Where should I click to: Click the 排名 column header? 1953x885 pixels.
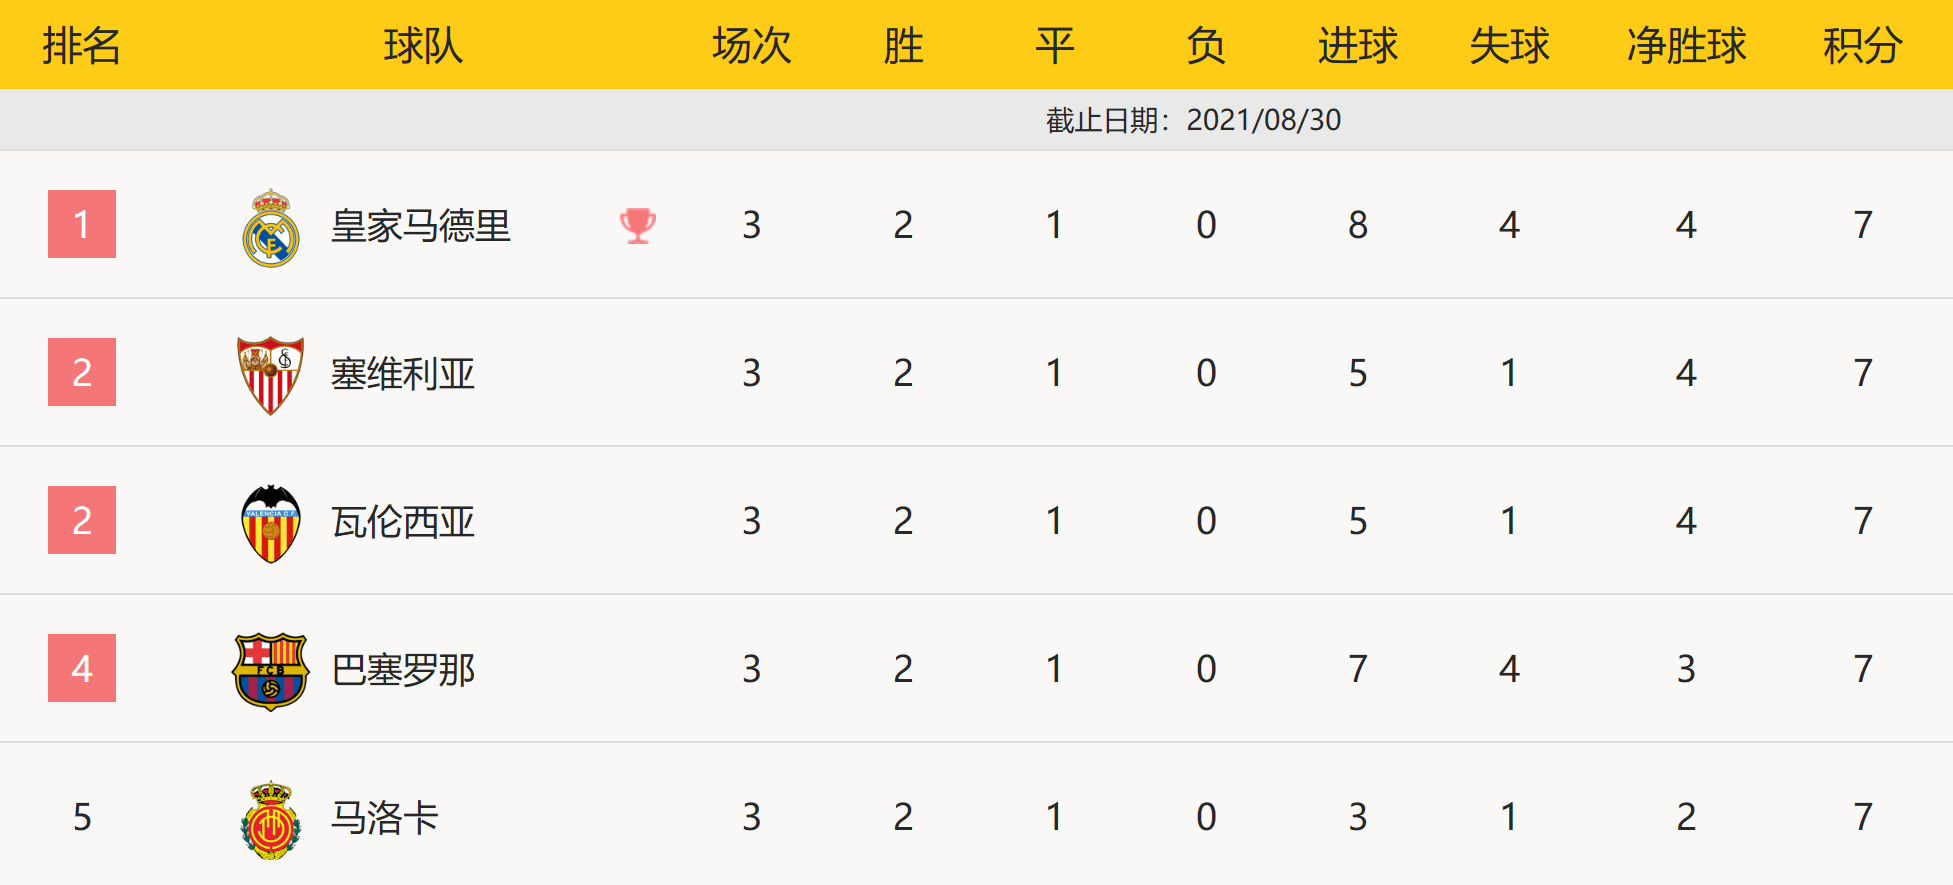click(82, 45)
